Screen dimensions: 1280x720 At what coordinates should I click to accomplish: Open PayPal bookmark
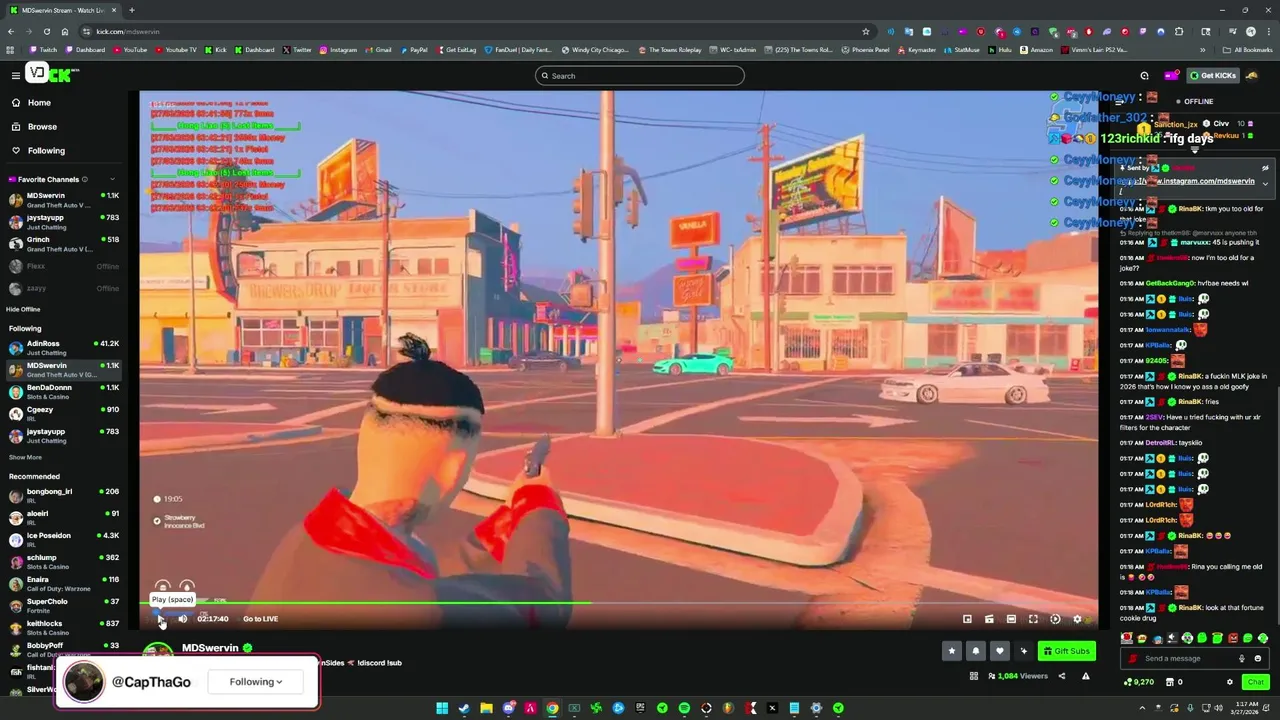click(413, 49)
